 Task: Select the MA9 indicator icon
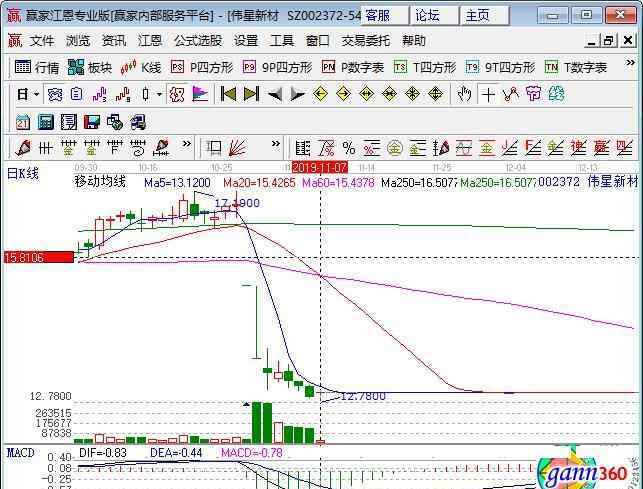(123, 95)
